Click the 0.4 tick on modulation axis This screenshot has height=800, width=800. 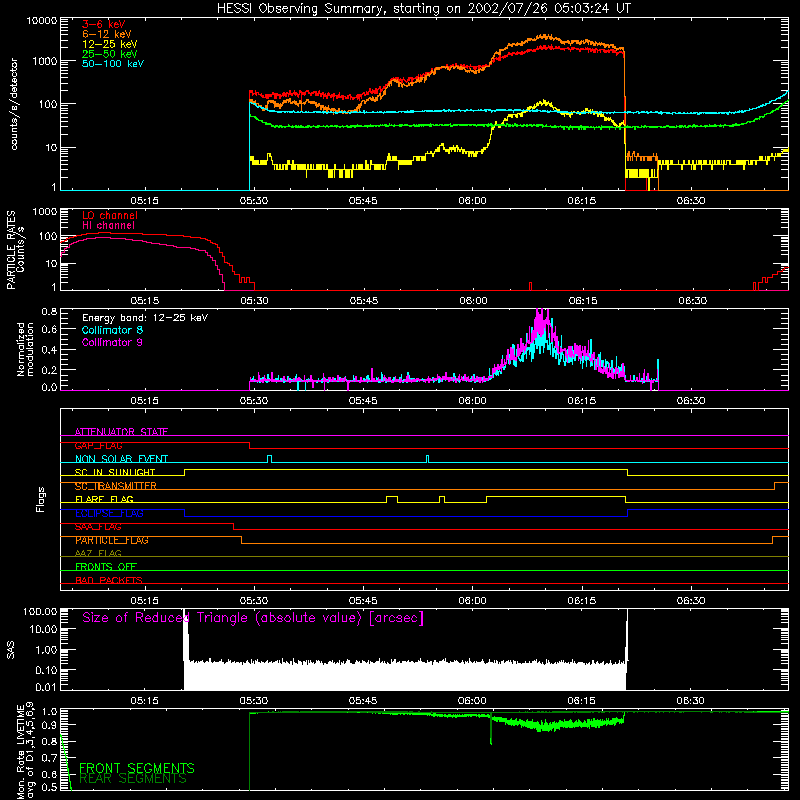(49, 350)
